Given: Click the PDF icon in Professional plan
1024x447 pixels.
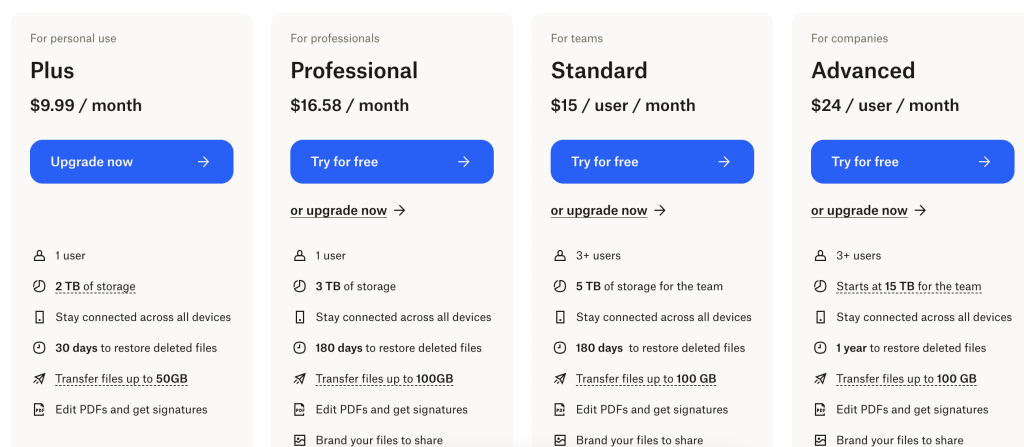Looking at the screenshot, I should point(300,410).
